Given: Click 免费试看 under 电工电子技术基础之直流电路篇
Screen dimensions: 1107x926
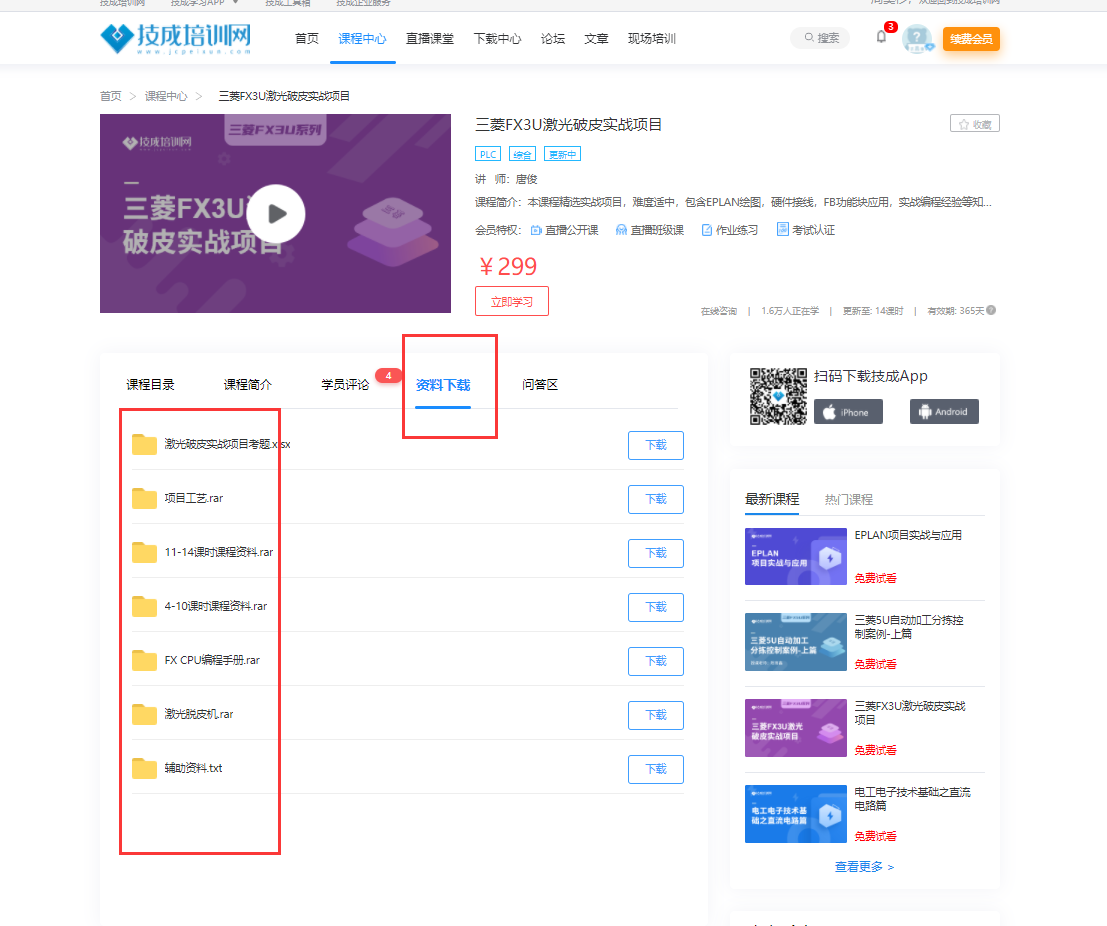Looking at the screenshot, I should point(875,836).
